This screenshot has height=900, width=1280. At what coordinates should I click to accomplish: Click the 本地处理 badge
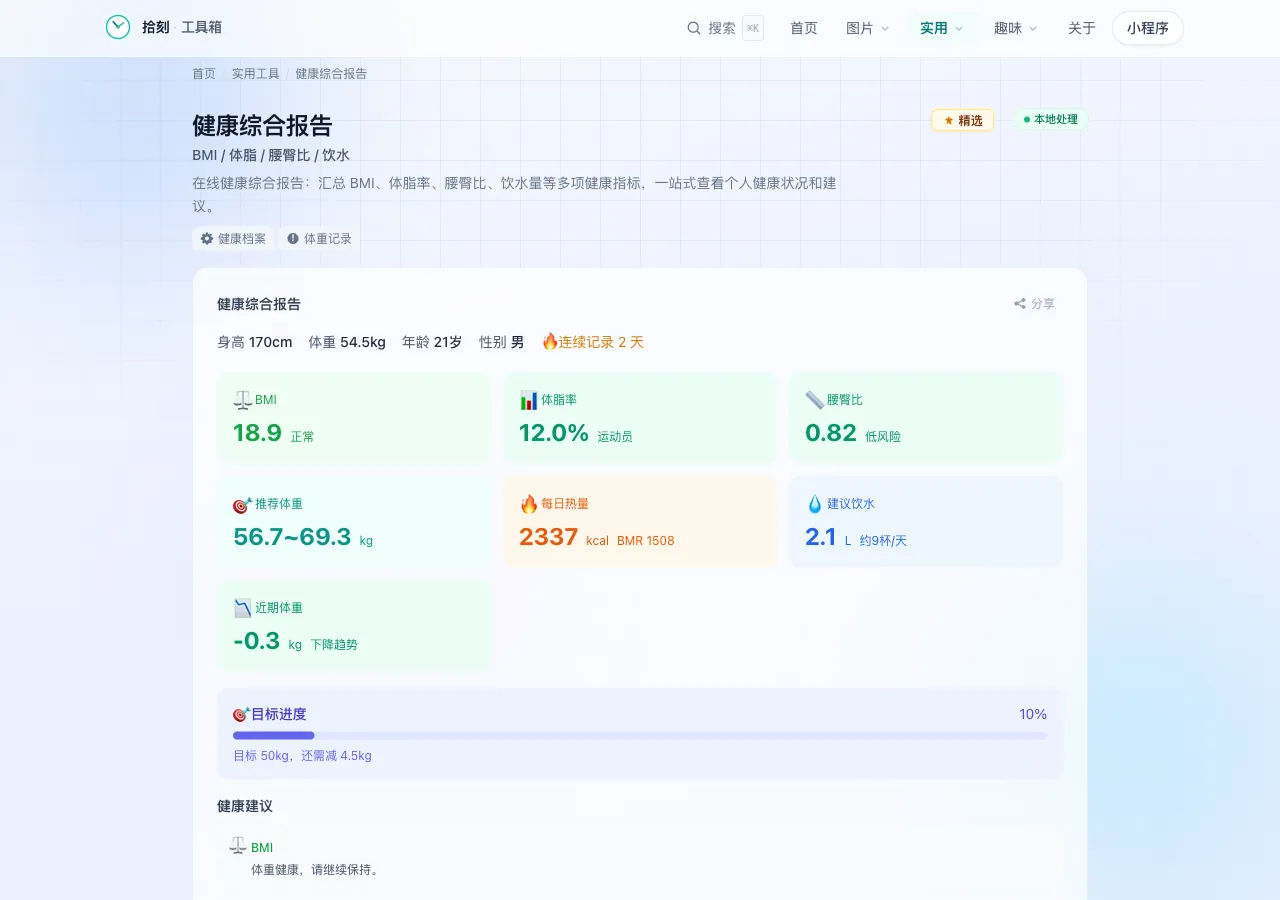(x=1050, y=119)
